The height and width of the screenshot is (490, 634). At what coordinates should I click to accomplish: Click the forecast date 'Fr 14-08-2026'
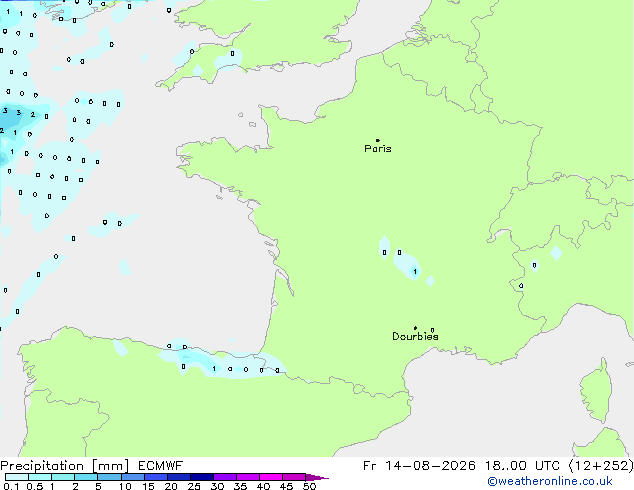(x=419, y=466)
